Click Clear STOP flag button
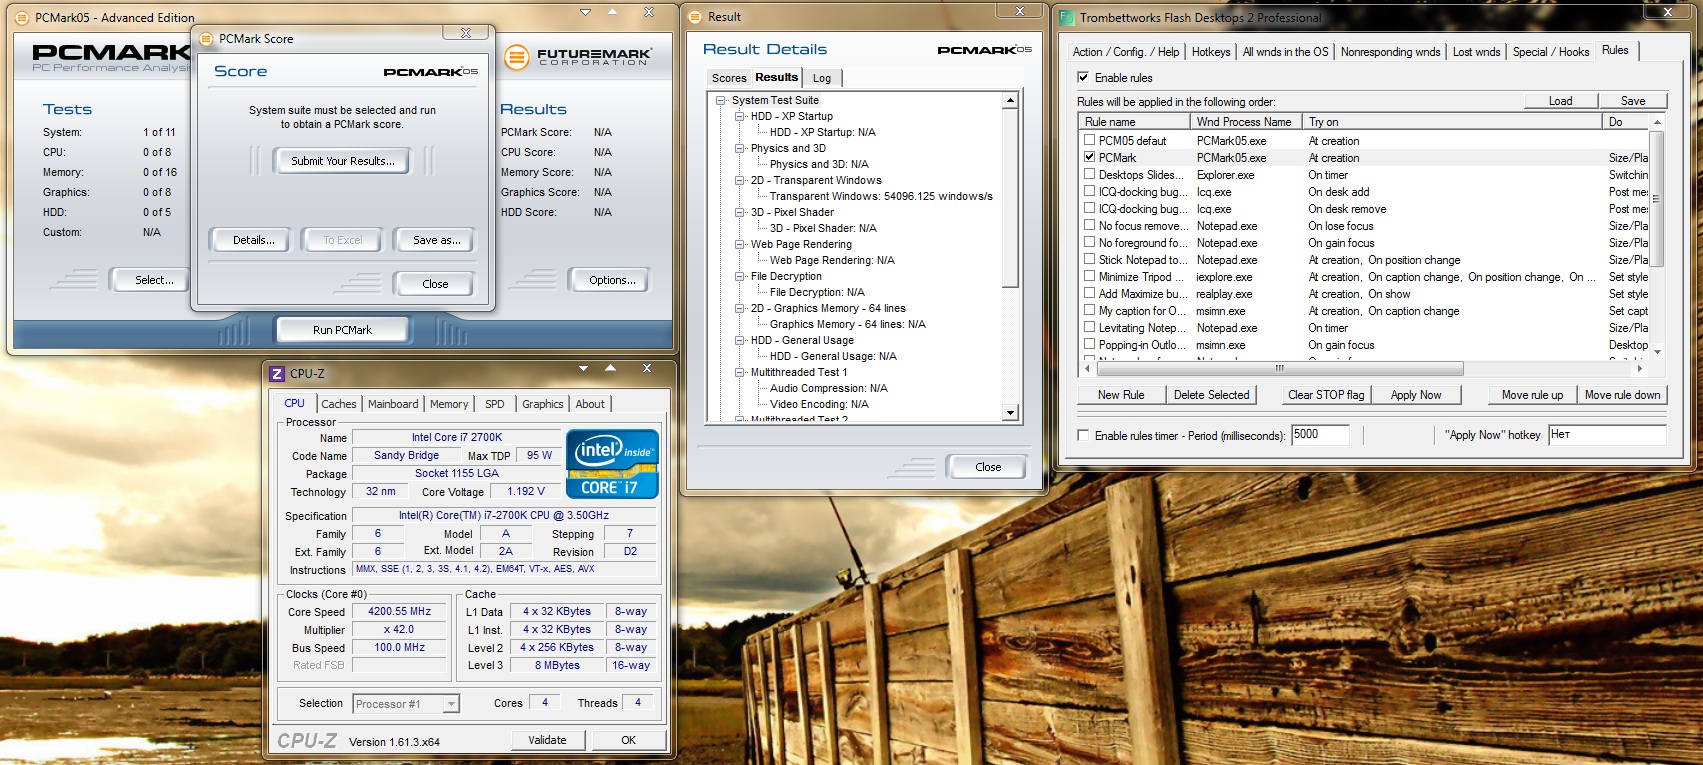Image resolution: width=1703 pixels, height=765 pixels. [1326, 395]
